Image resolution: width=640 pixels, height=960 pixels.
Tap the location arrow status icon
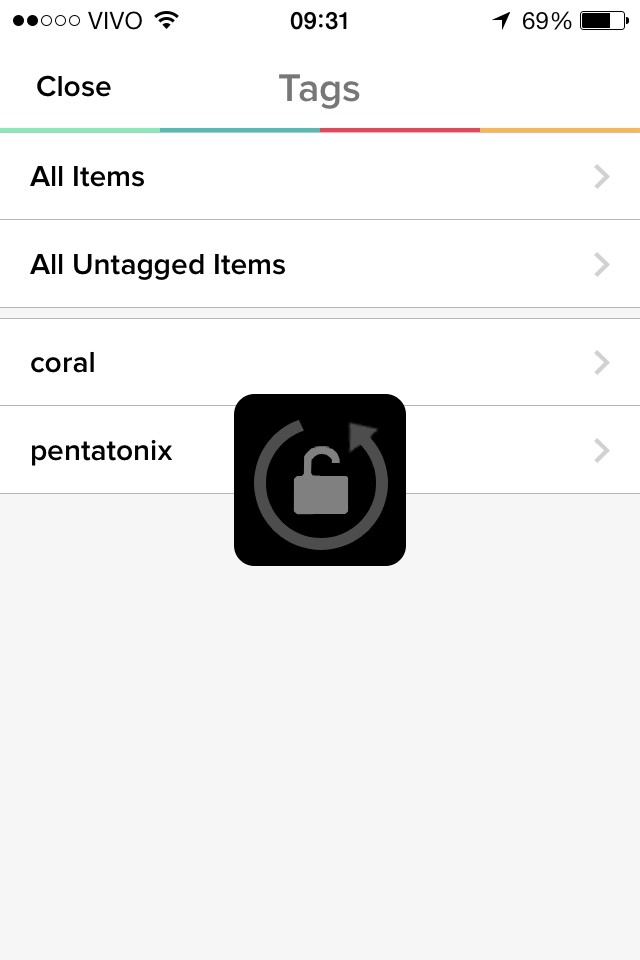pos(501,20)
